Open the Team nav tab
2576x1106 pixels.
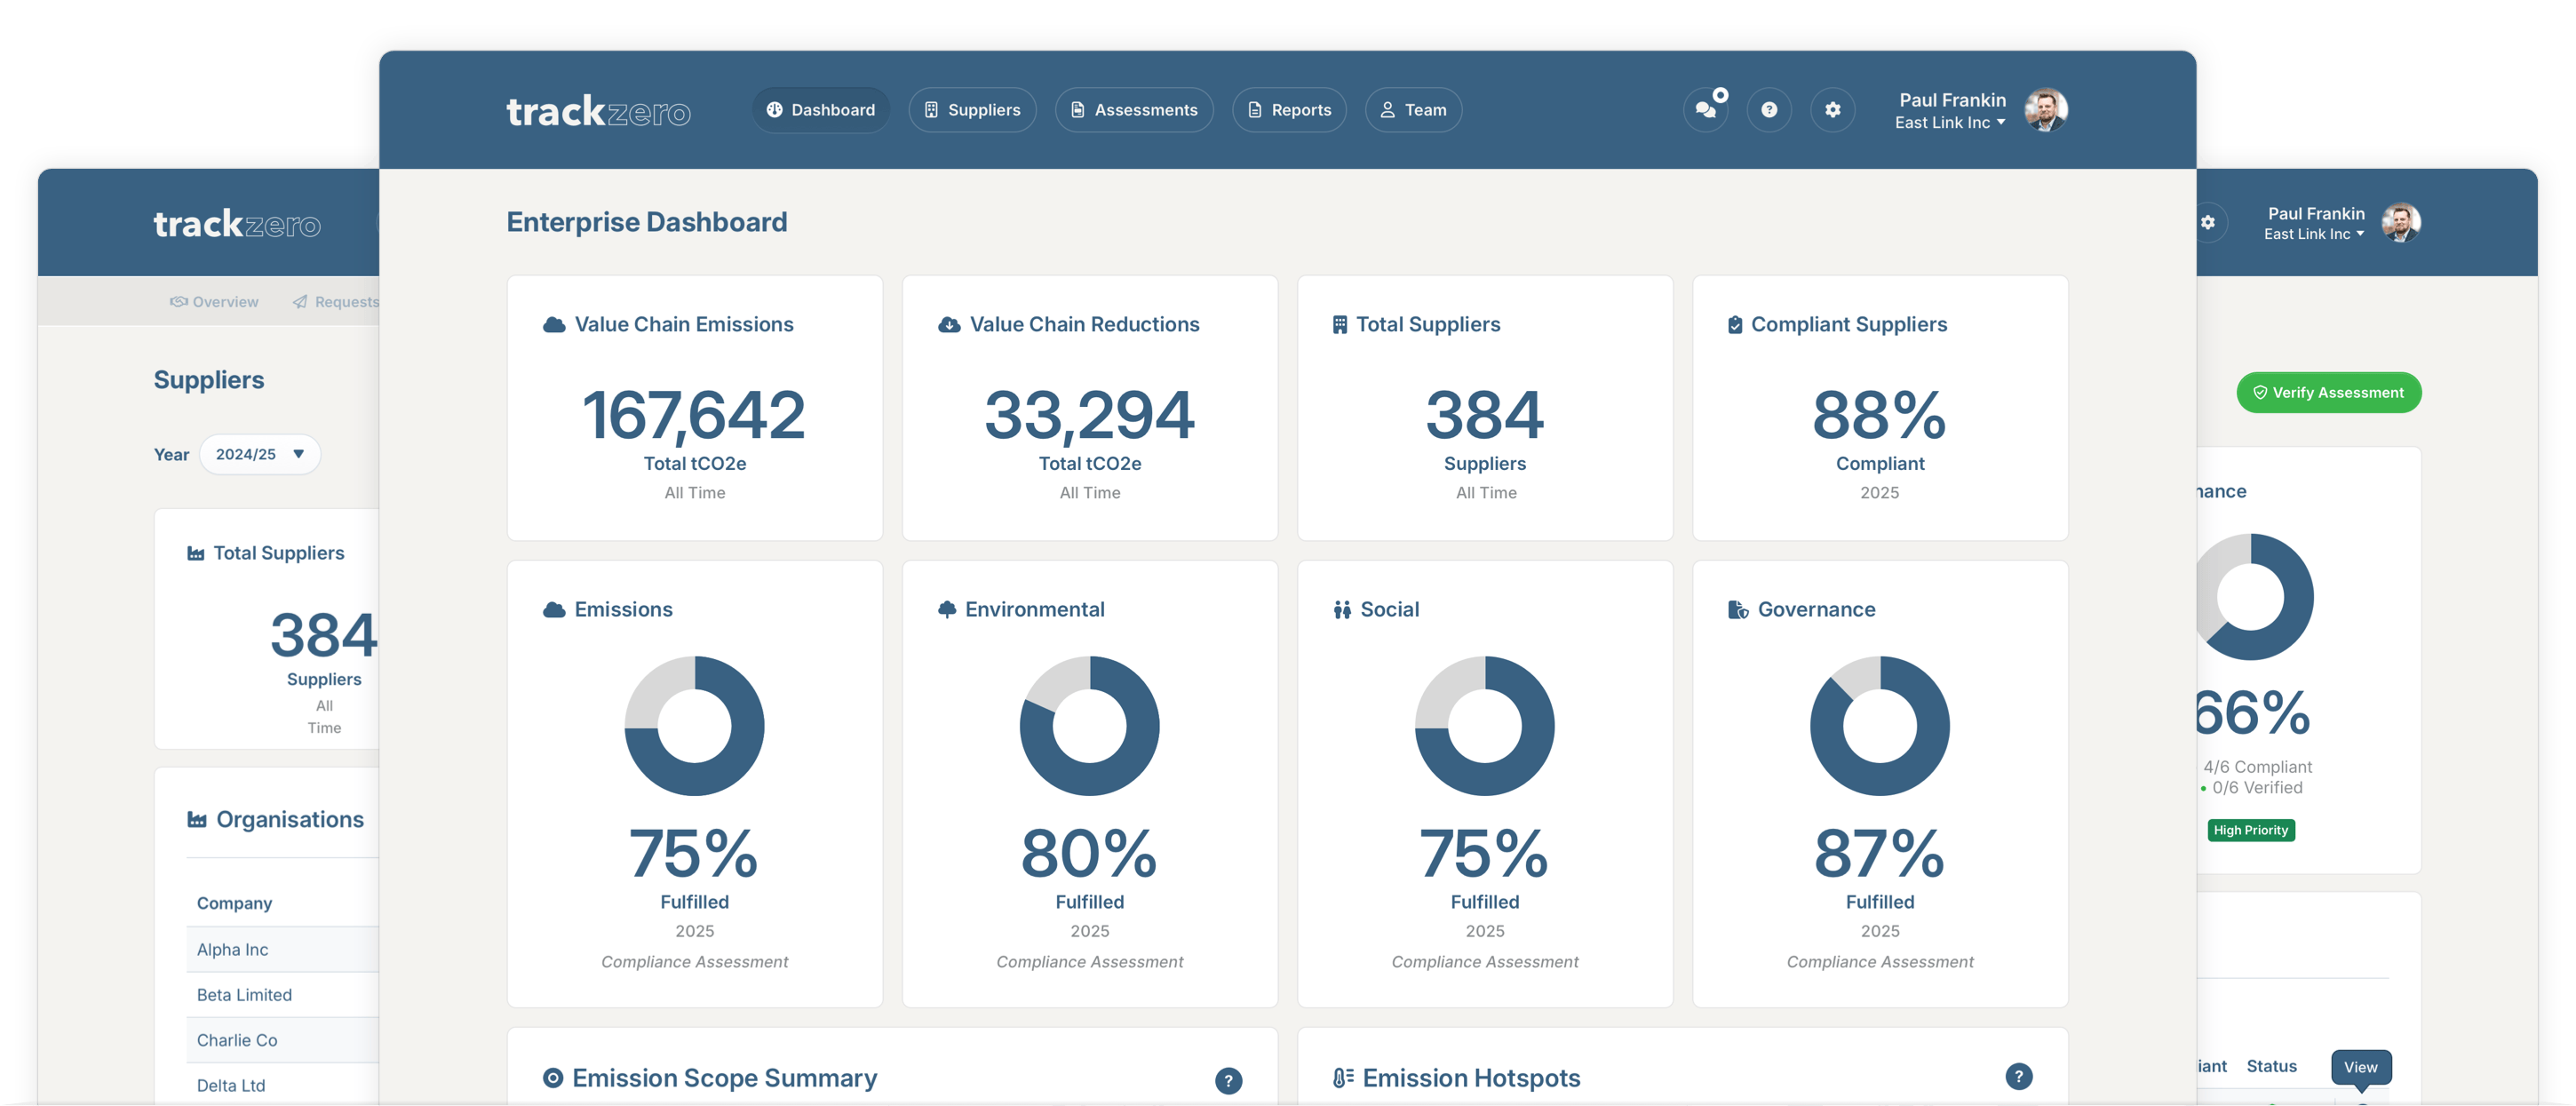tap(1413, 110)
